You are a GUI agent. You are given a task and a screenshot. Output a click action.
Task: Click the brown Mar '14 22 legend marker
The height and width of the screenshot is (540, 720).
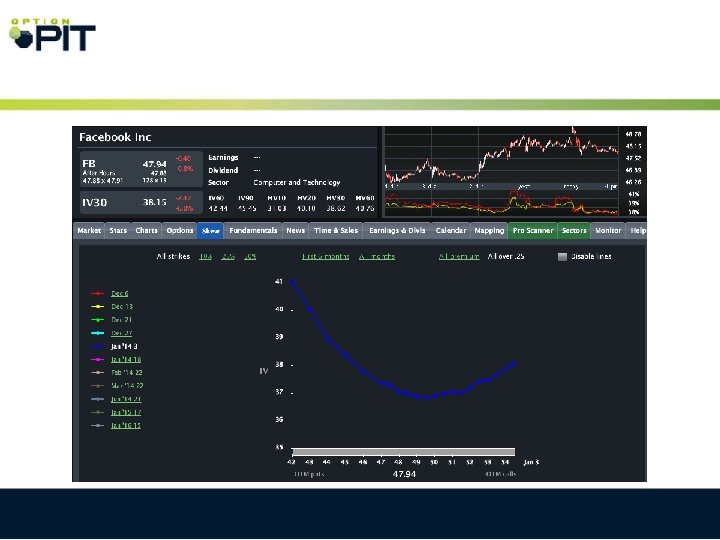(97, 386)
